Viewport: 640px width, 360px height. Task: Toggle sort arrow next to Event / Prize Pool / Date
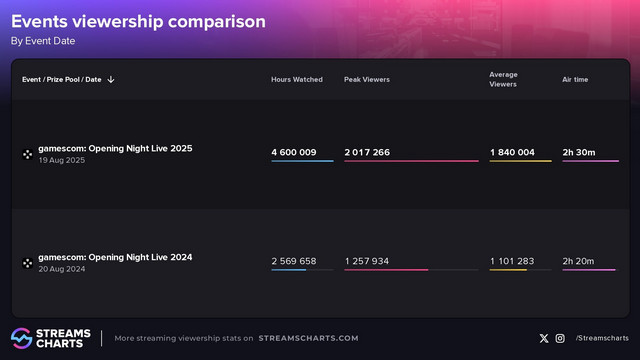[111, 80]
